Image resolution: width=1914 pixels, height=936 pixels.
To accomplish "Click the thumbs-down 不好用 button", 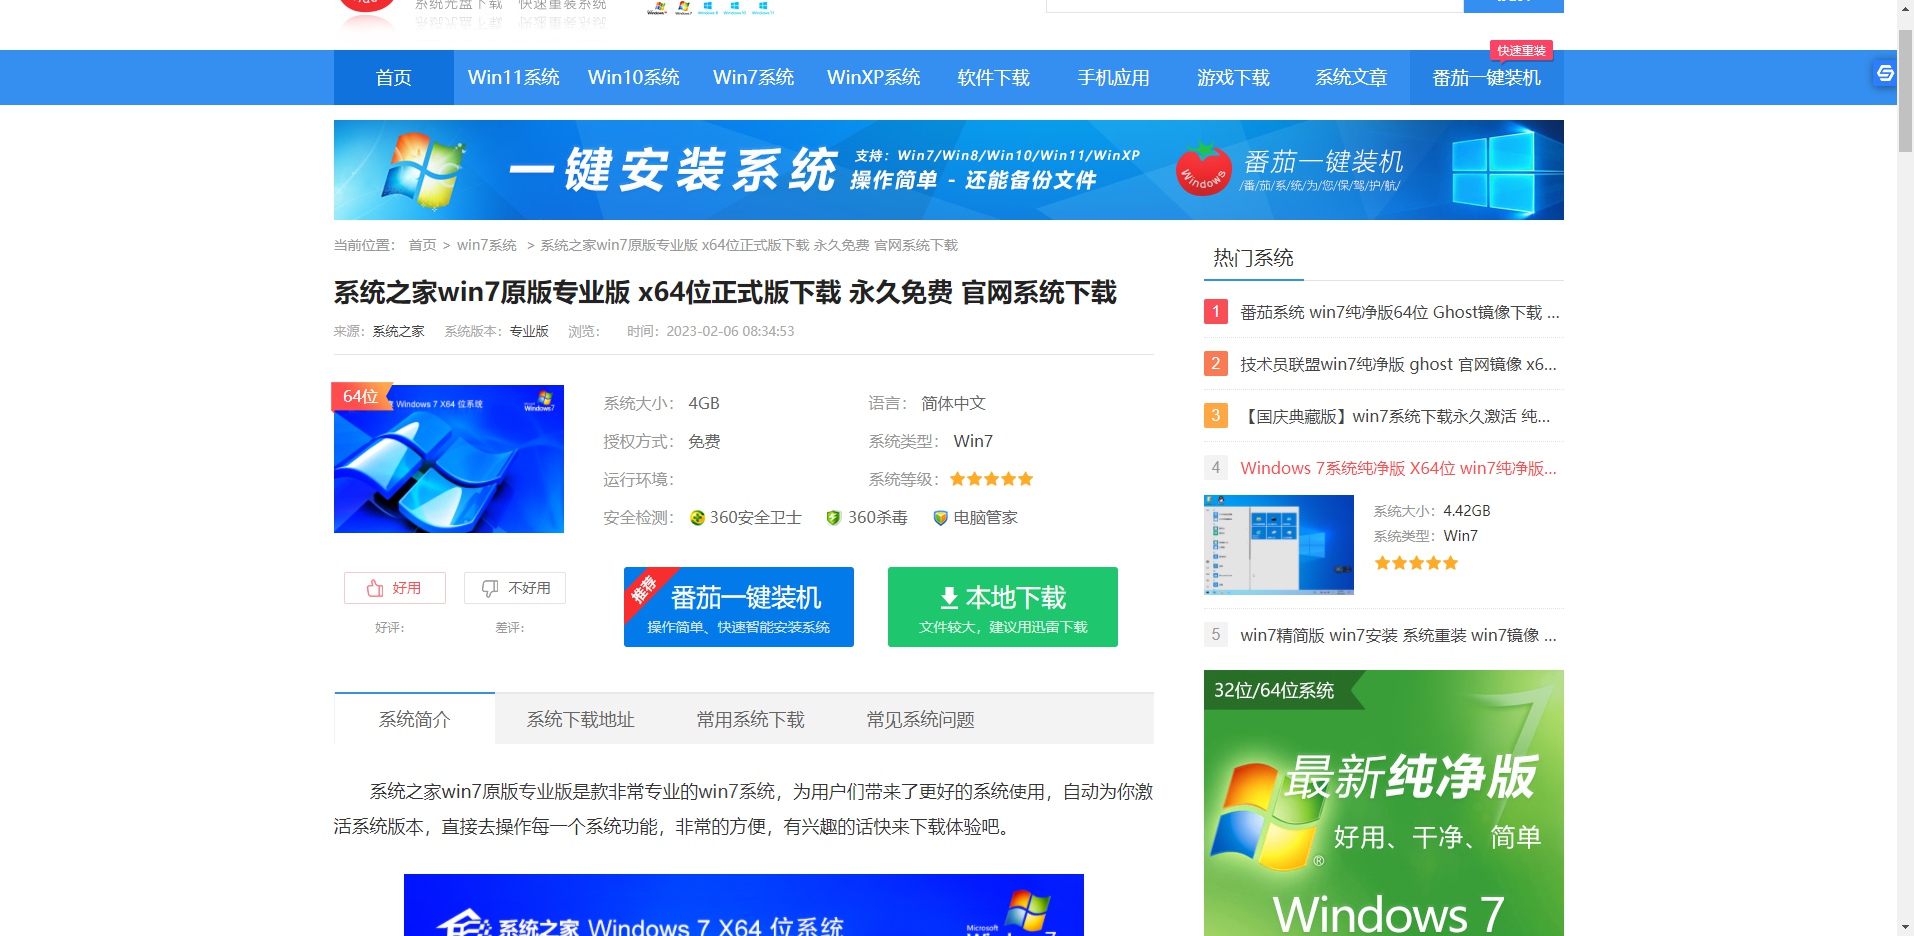I will (x=515, y=588).
